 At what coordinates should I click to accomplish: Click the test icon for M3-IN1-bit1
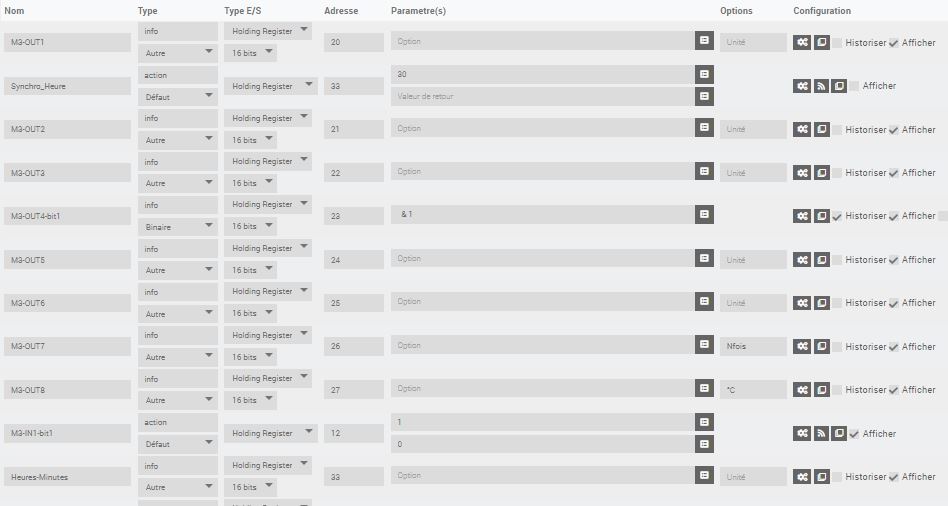820,433
